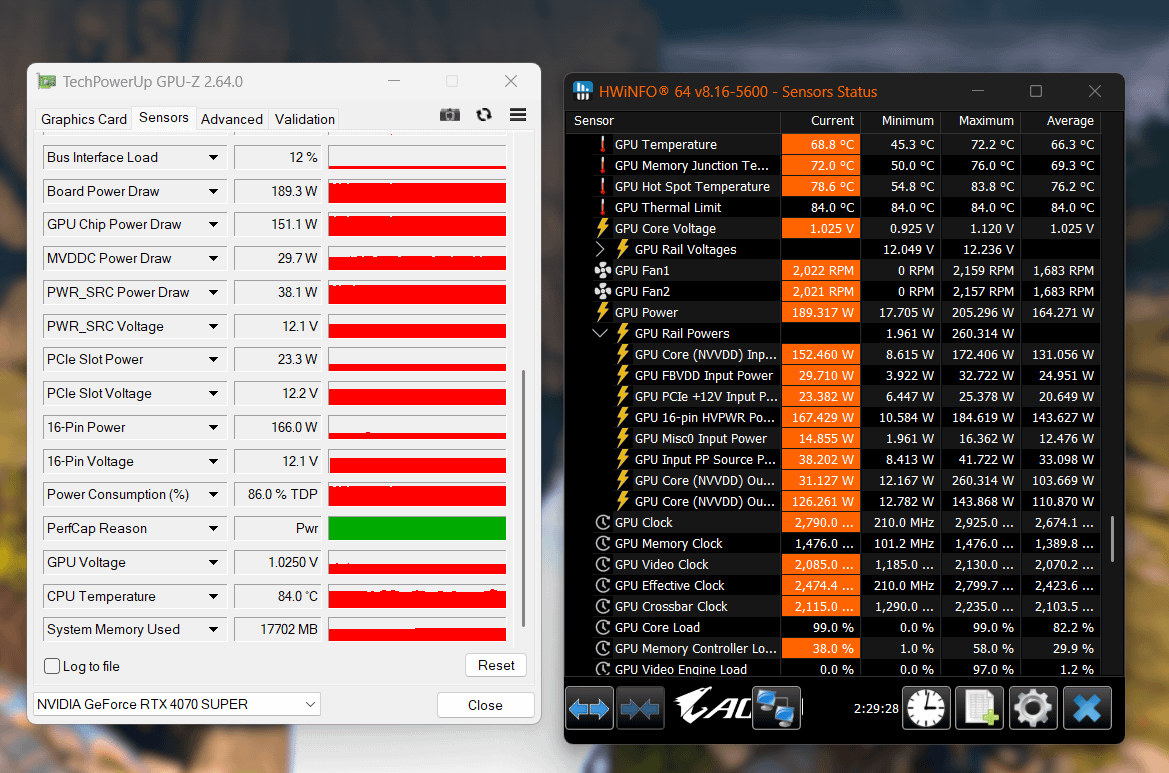The image size is (1169, 773).
Task: Select the GPU Core Load row
Action: pos(834,628)
